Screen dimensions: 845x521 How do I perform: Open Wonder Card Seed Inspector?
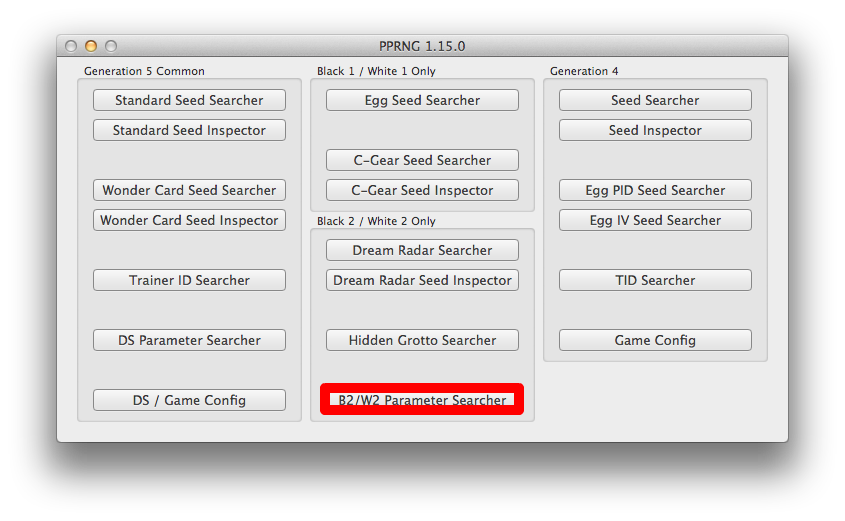click(x=189, y=220)
